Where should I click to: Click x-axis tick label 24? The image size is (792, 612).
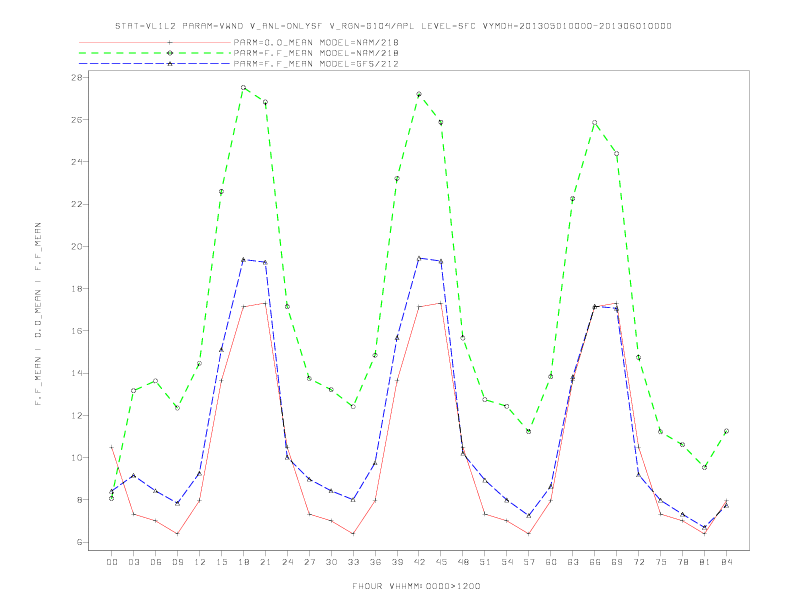[287, 562]
